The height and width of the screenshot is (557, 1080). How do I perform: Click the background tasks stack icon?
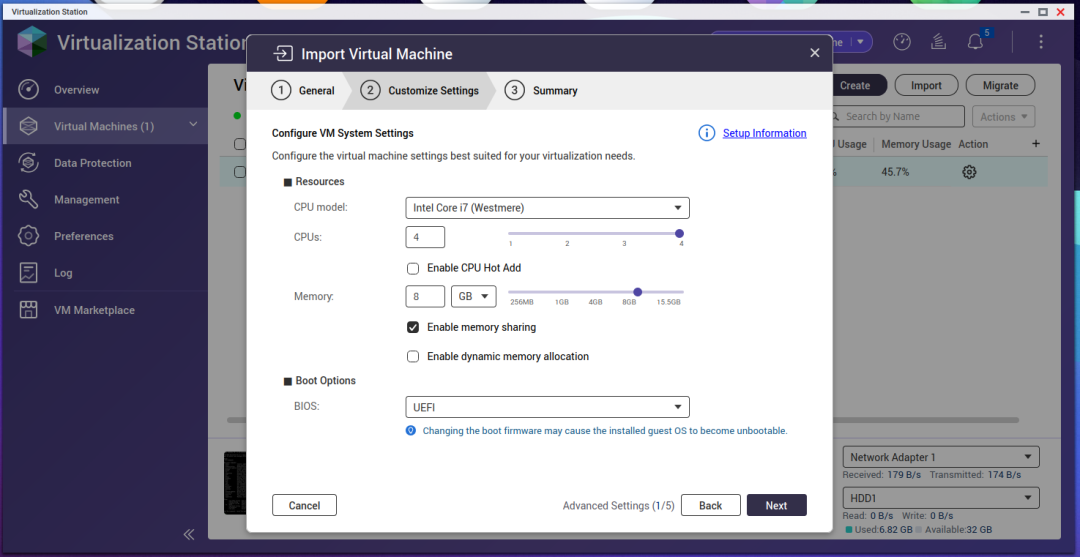(937, 42)
